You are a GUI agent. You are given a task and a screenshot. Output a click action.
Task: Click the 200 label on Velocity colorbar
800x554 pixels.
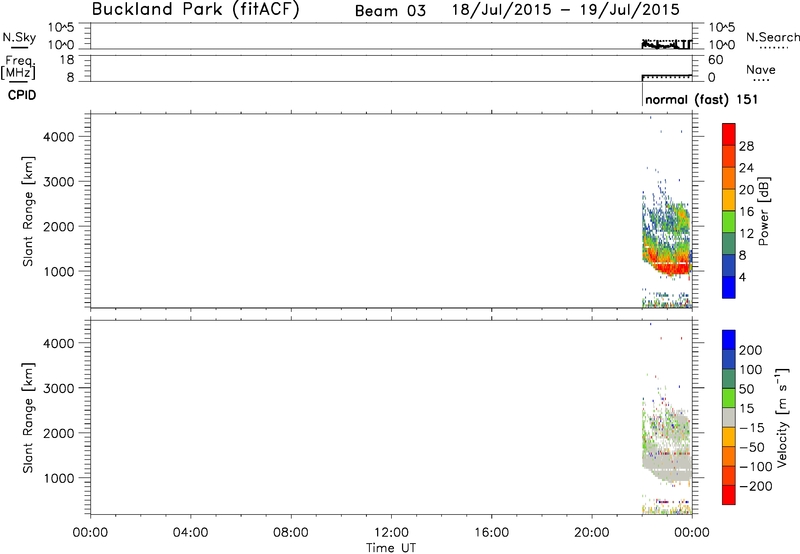[751, 350]
